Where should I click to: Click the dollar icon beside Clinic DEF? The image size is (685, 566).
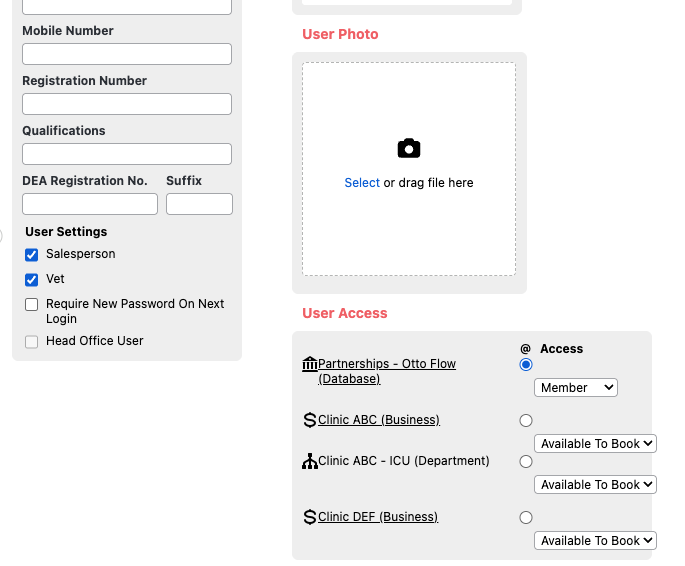point(309,517)
